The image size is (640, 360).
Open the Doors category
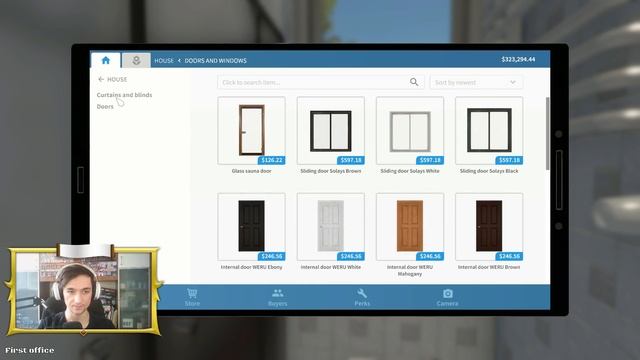coord(105,107)
